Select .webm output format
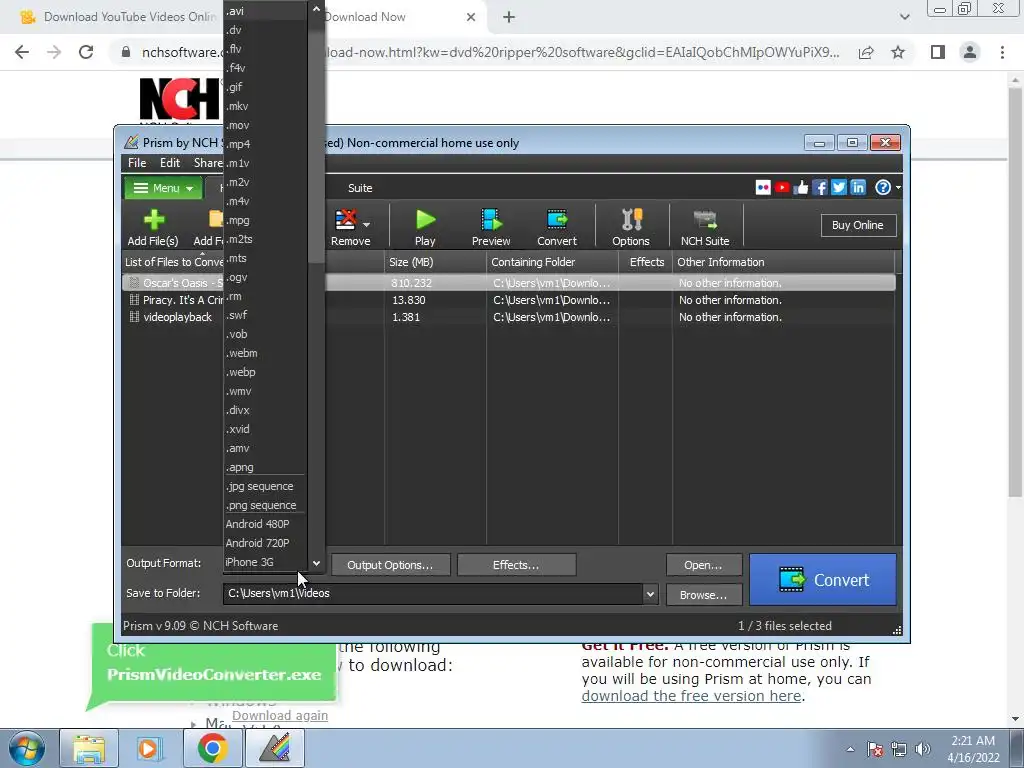1024x768 pixels. (265, 353)
